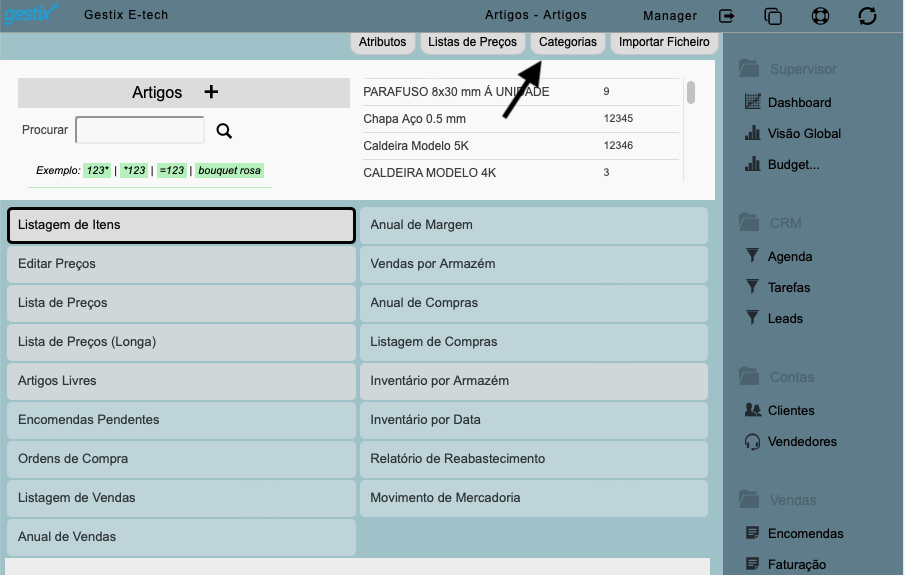This screenshot has height=575, width=905.
Task: Click the 'bouquet rosa' search example
Action: pos(229,170)
